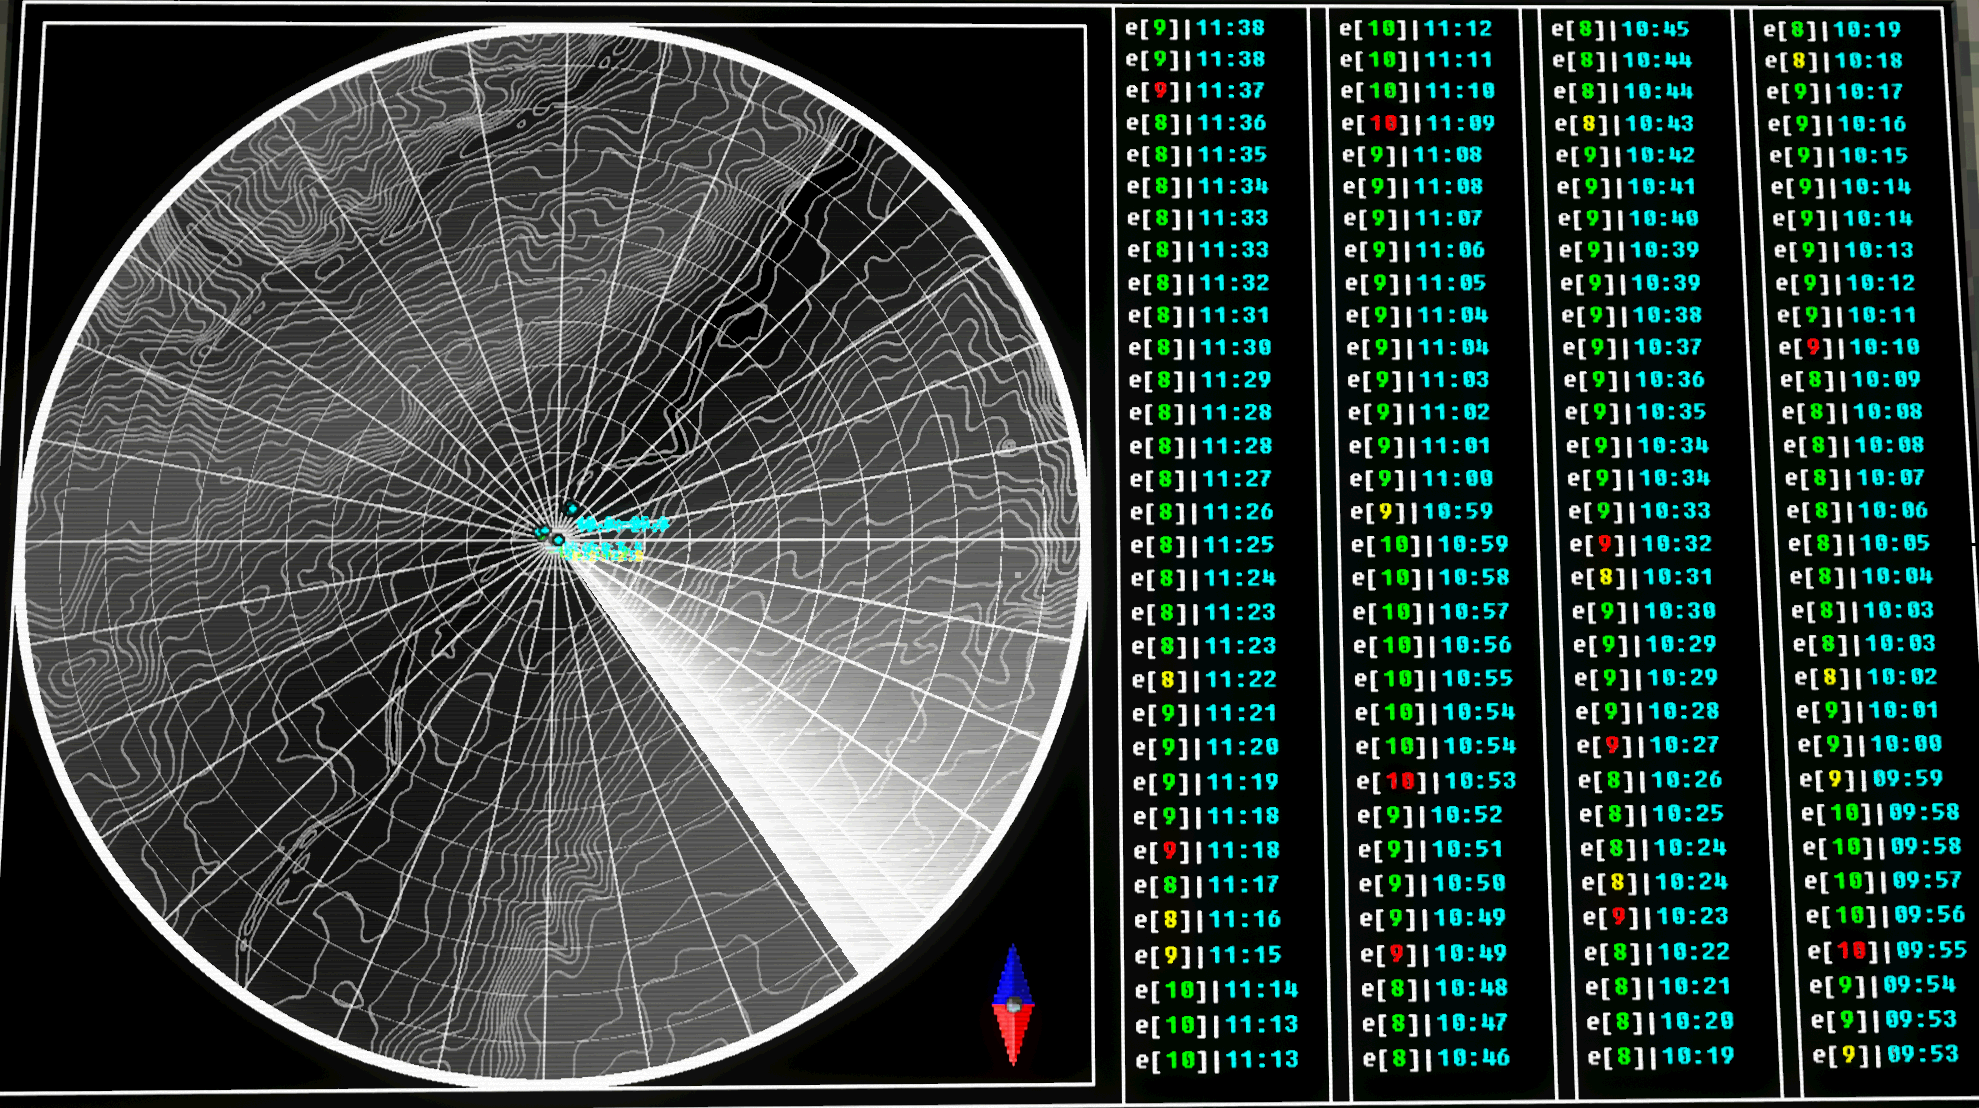Screen dimensions: 1979x1108
Task: Select log entry e[8]|11:36
Action: [x=1196, y=123]
